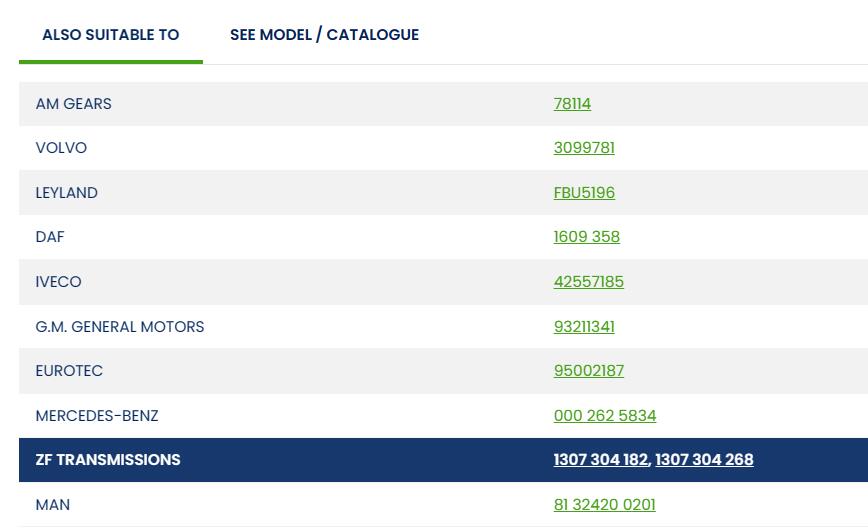The image size is (868, 529).
Task: Click Leyland reference FBU5196
Action: point(584,193)
